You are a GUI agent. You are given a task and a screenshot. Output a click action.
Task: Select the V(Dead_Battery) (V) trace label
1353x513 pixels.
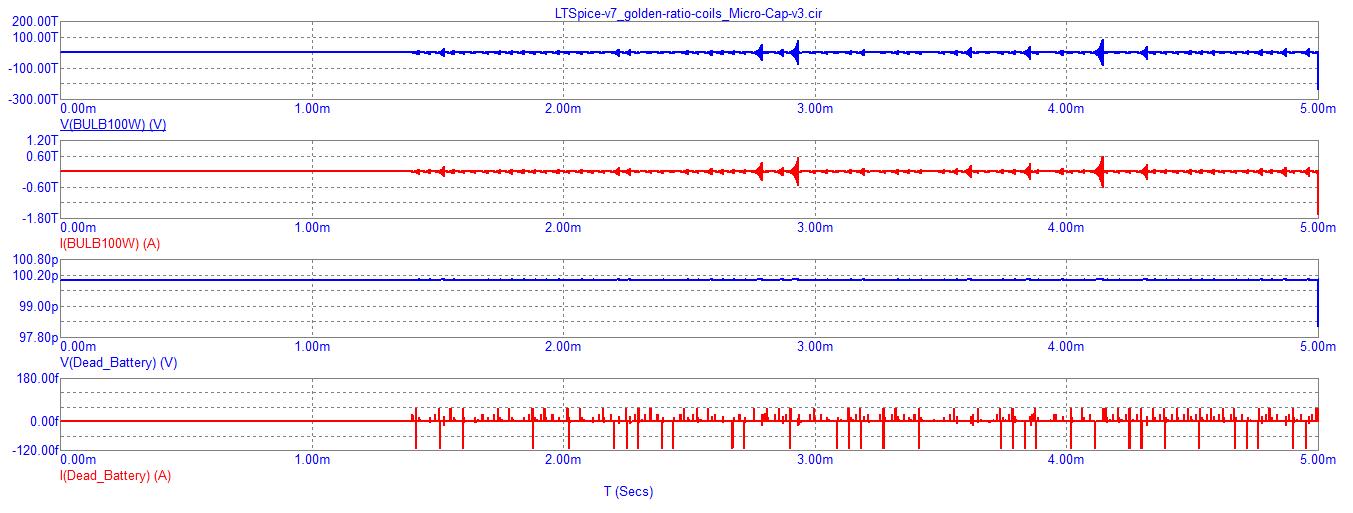(x=119, y=363)
